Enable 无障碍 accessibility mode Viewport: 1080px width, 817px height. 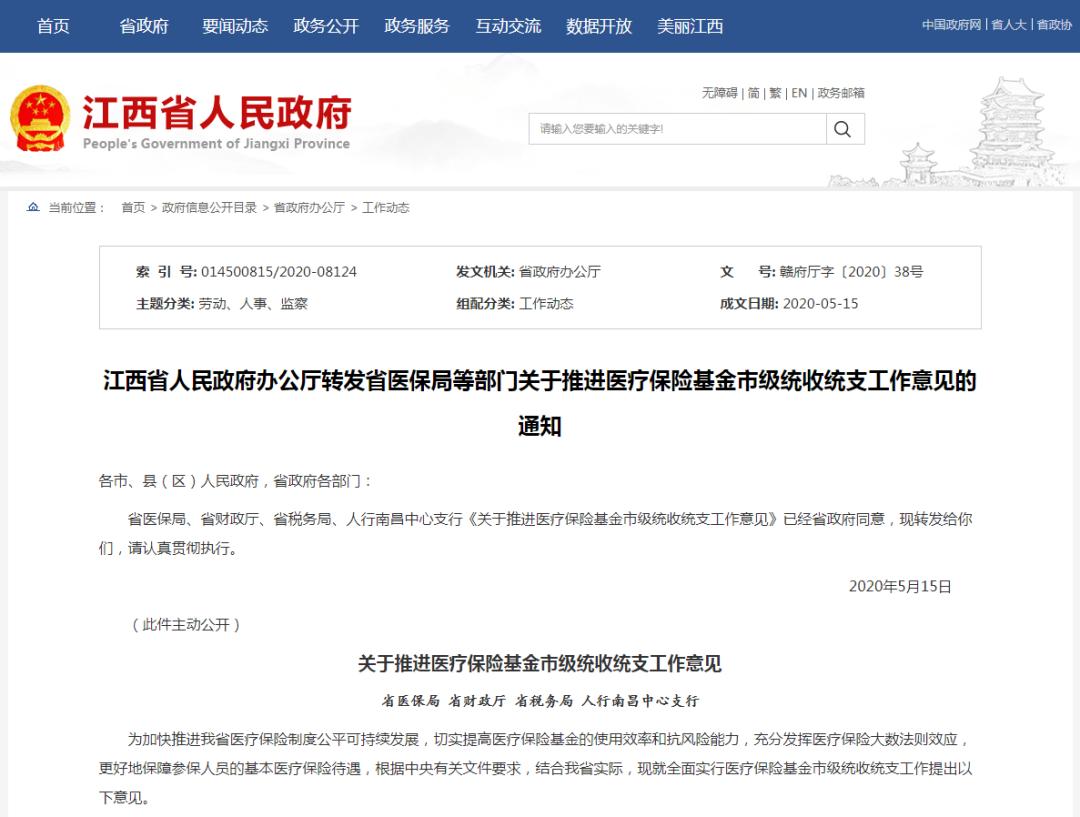coord(719,93)
